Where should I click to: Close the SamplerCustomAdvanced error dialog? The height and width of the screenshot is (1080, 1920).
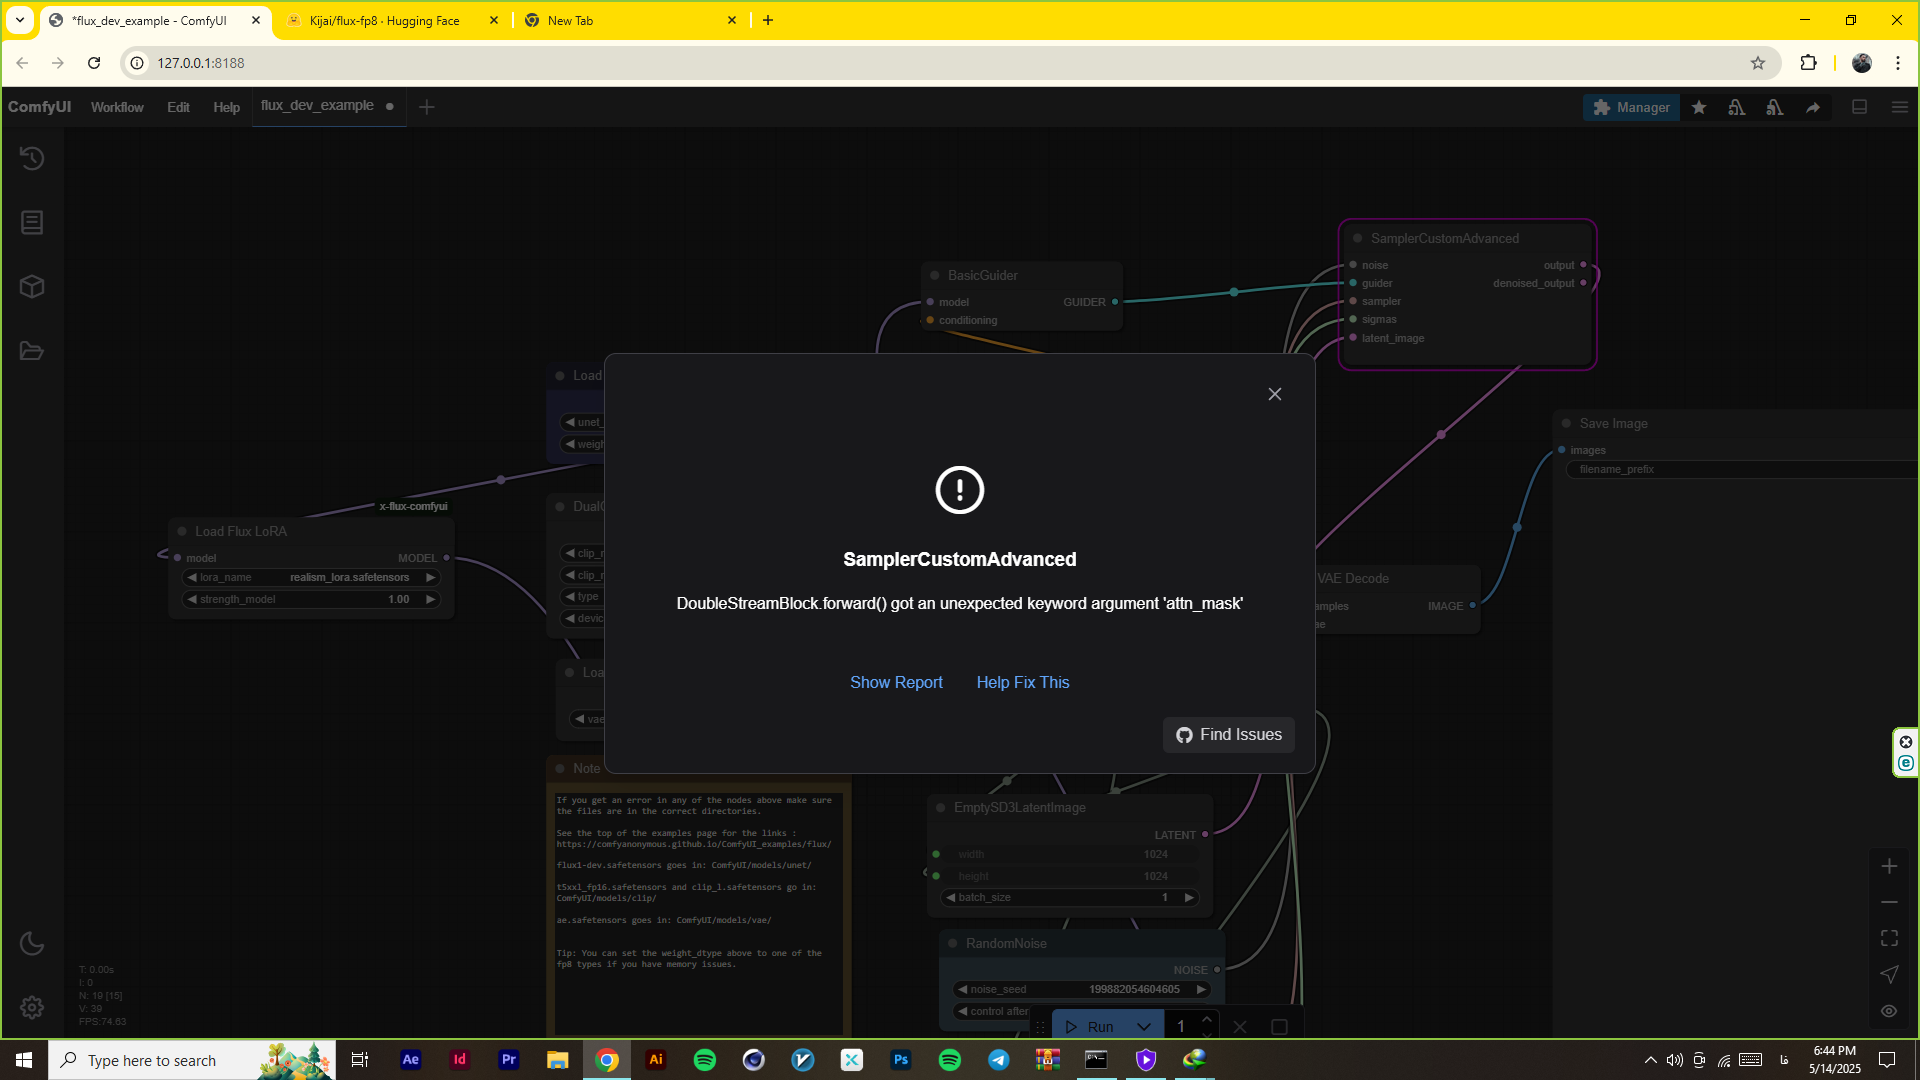pos(1275,394)
